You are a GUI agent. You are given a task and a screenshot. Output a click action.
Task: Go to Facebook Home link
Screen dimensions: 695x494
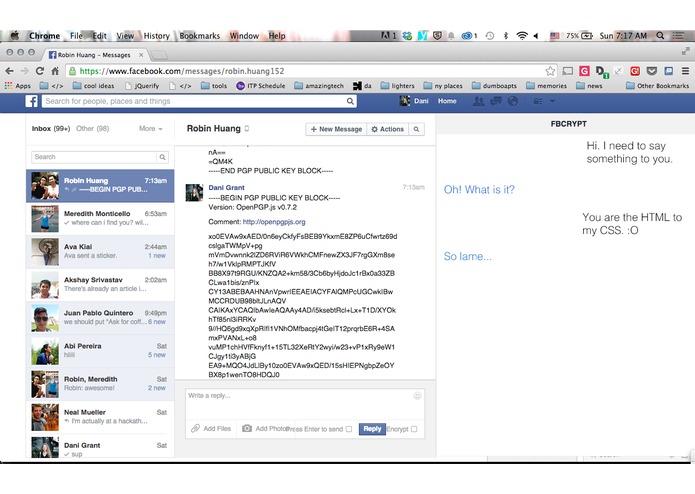(x=447, y=101)
